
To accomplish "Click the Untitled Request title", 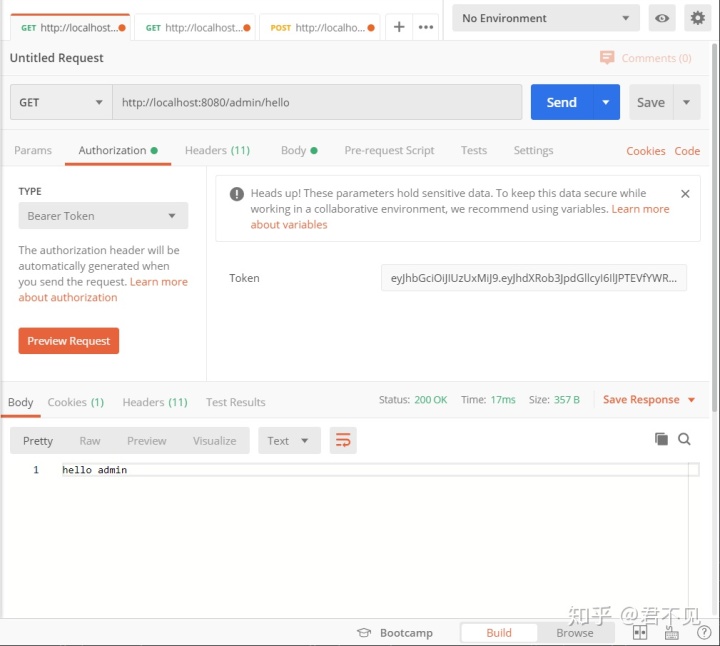I will [56, 58].
